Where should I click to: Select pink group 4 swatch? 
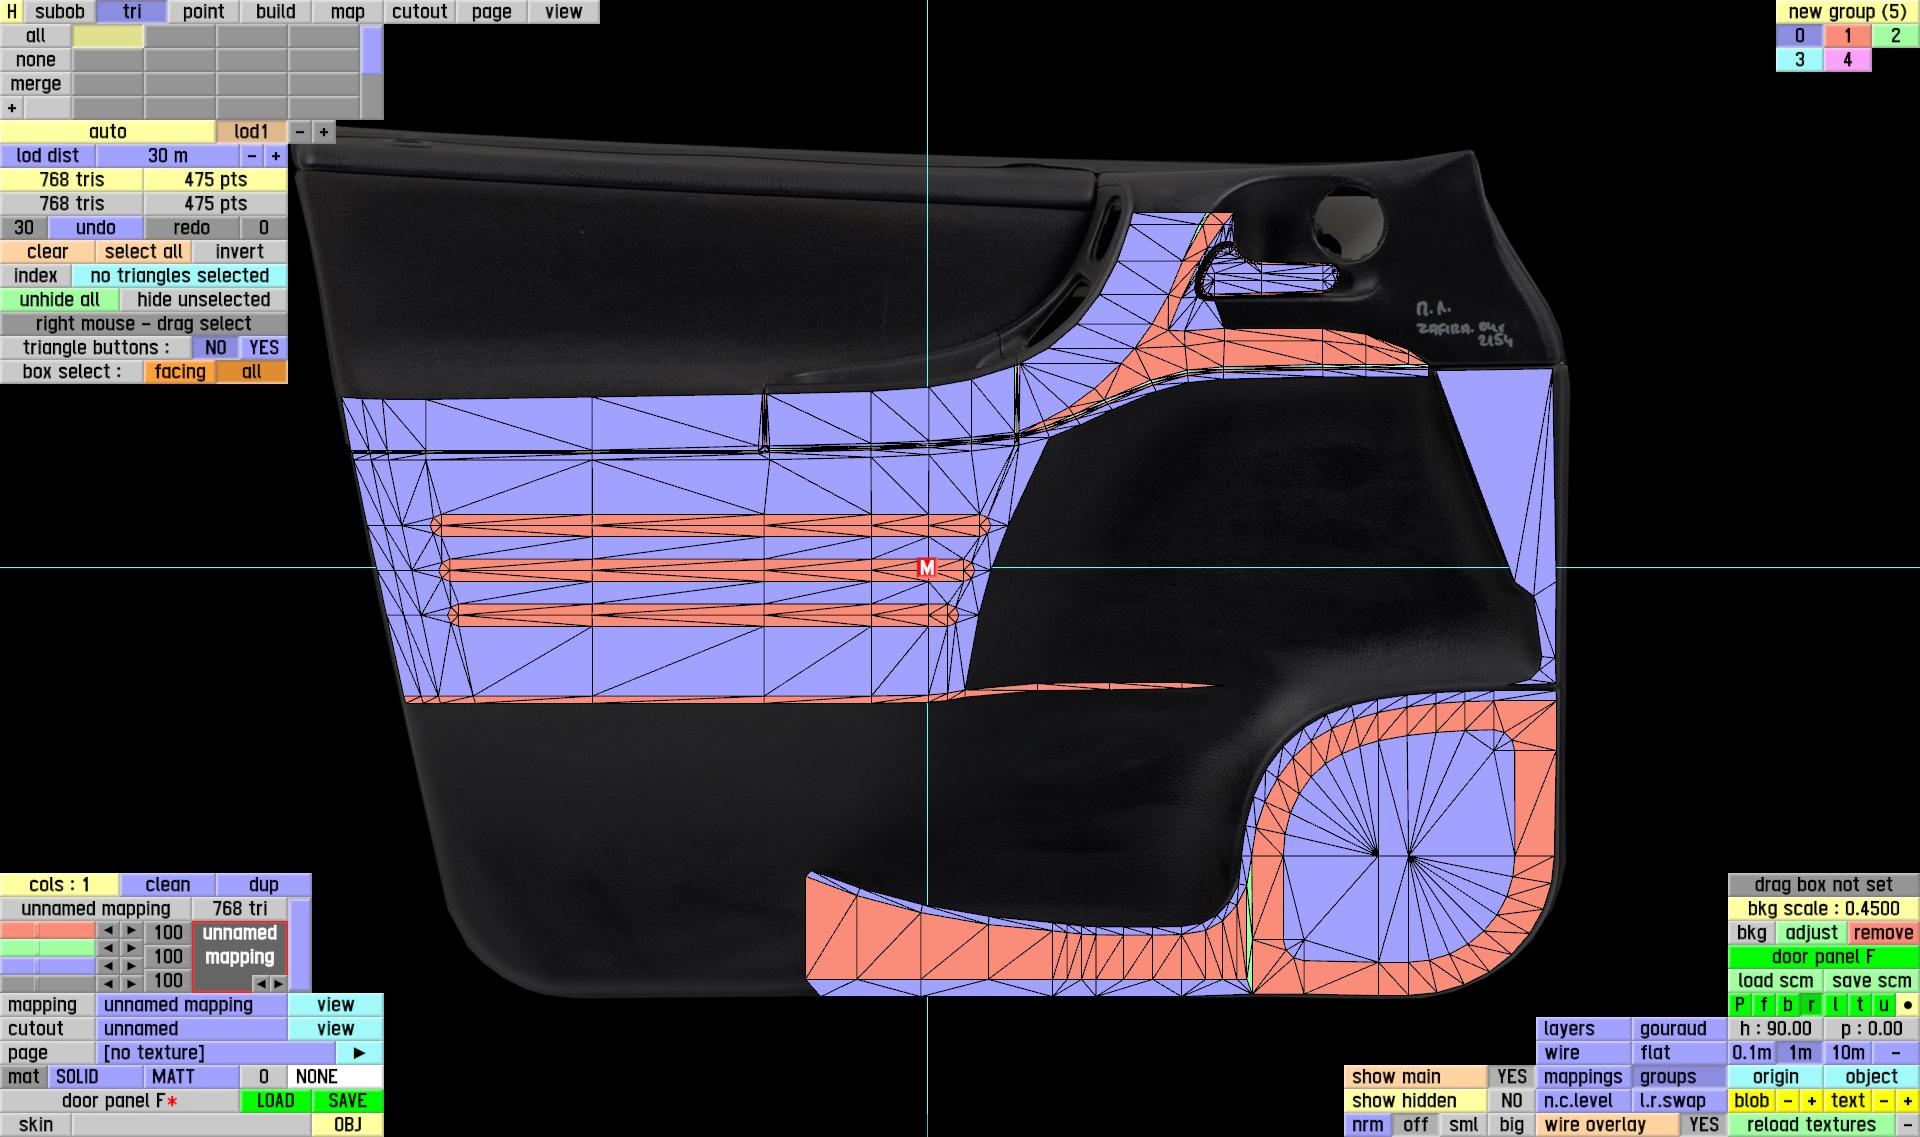pos(1846,60)
